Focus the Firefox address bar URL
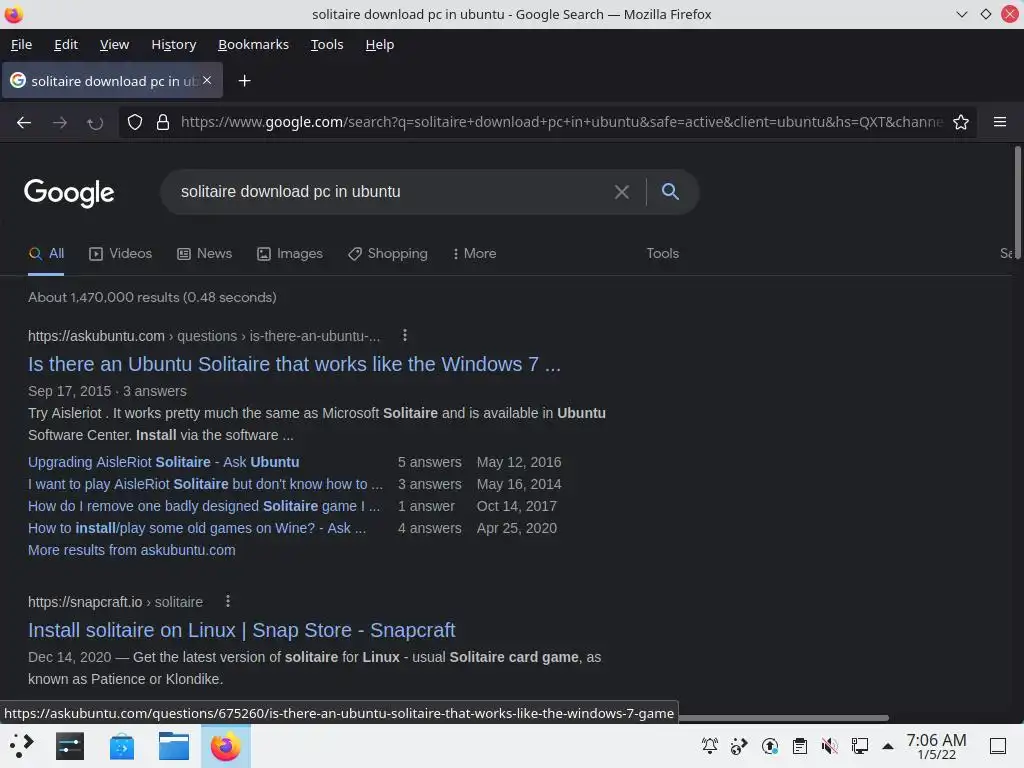Viewport: 1024px width, 768px height. [x=562, y=122]
